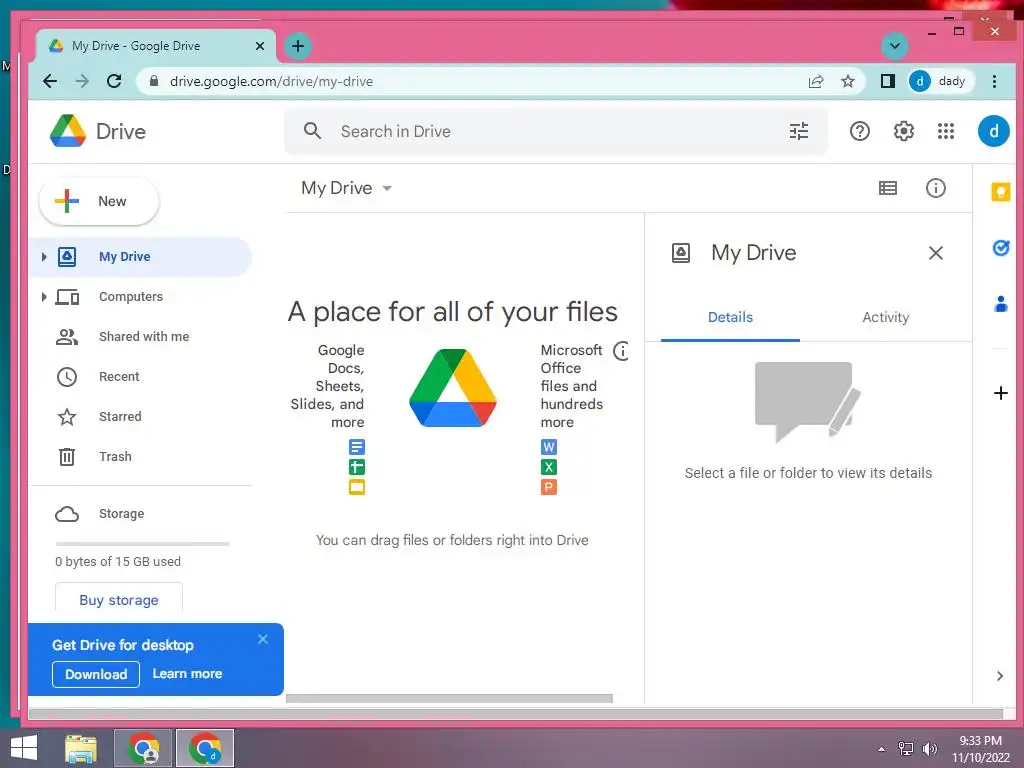Open search options filter icon
This screenshot has width=1024, height=768.
click(x=799, y=131)
